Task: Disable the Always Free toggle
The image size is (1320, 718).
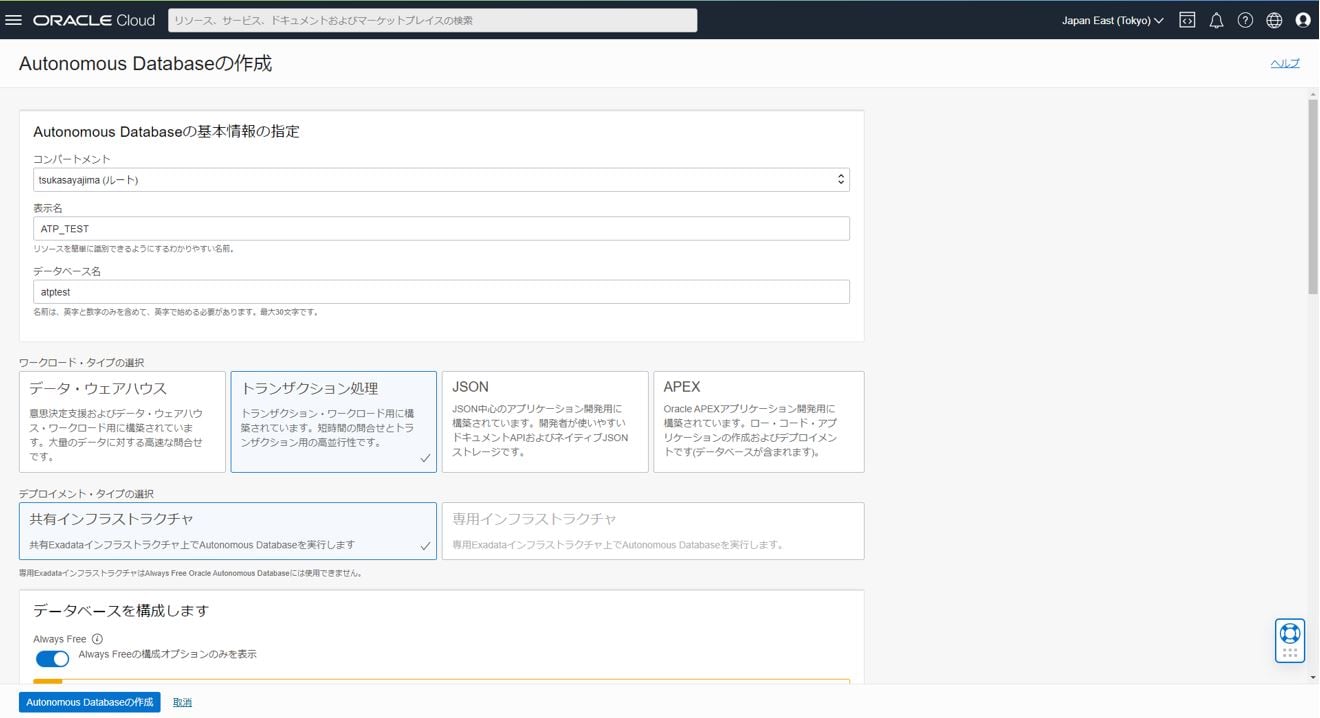Action: point(52,658)
